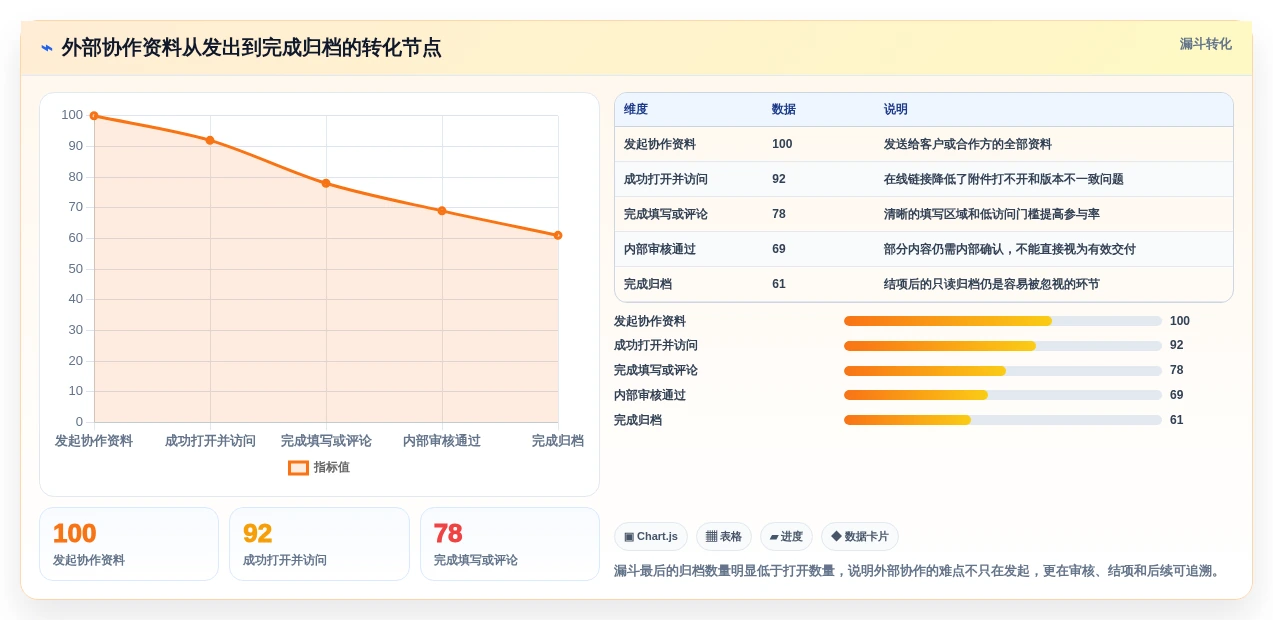Click the 发起协作资料 progress bar
This screenshot has height=620, width=1273.
1003,321
